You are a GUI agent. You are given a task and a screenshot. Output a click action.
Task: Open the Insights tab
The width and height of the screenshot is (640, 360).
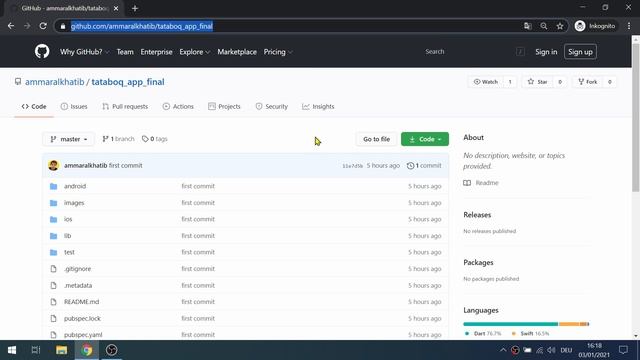318,107
